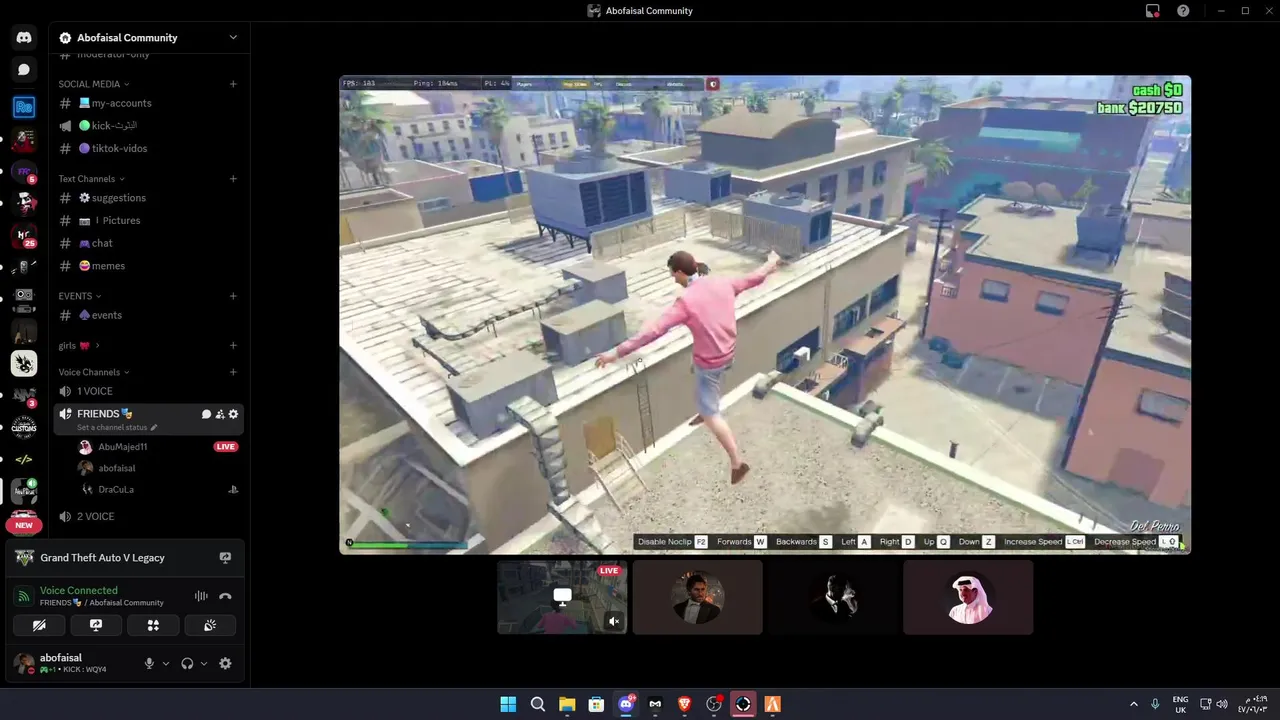Open Pictures channel
Image resolution: width=1280 pixels, height=720 pixels.
(x=148, y=220)
